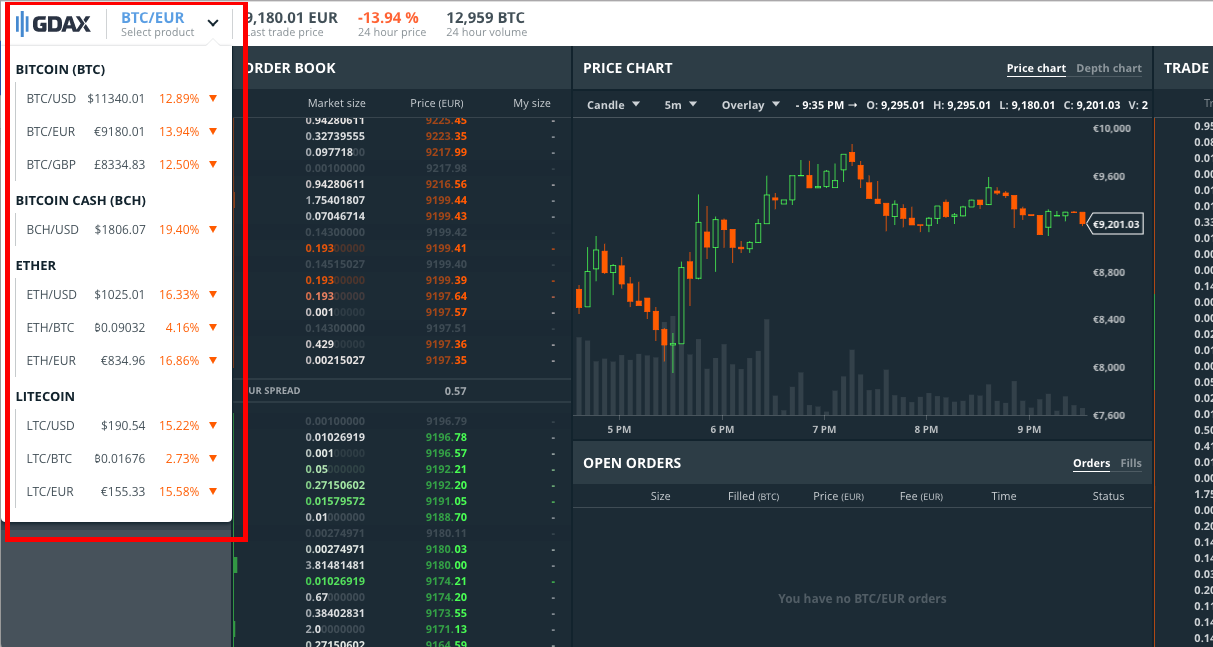Click the €8,800 label on price axis
Viewport: 1213px width, 647px height.
(1110, 272)
